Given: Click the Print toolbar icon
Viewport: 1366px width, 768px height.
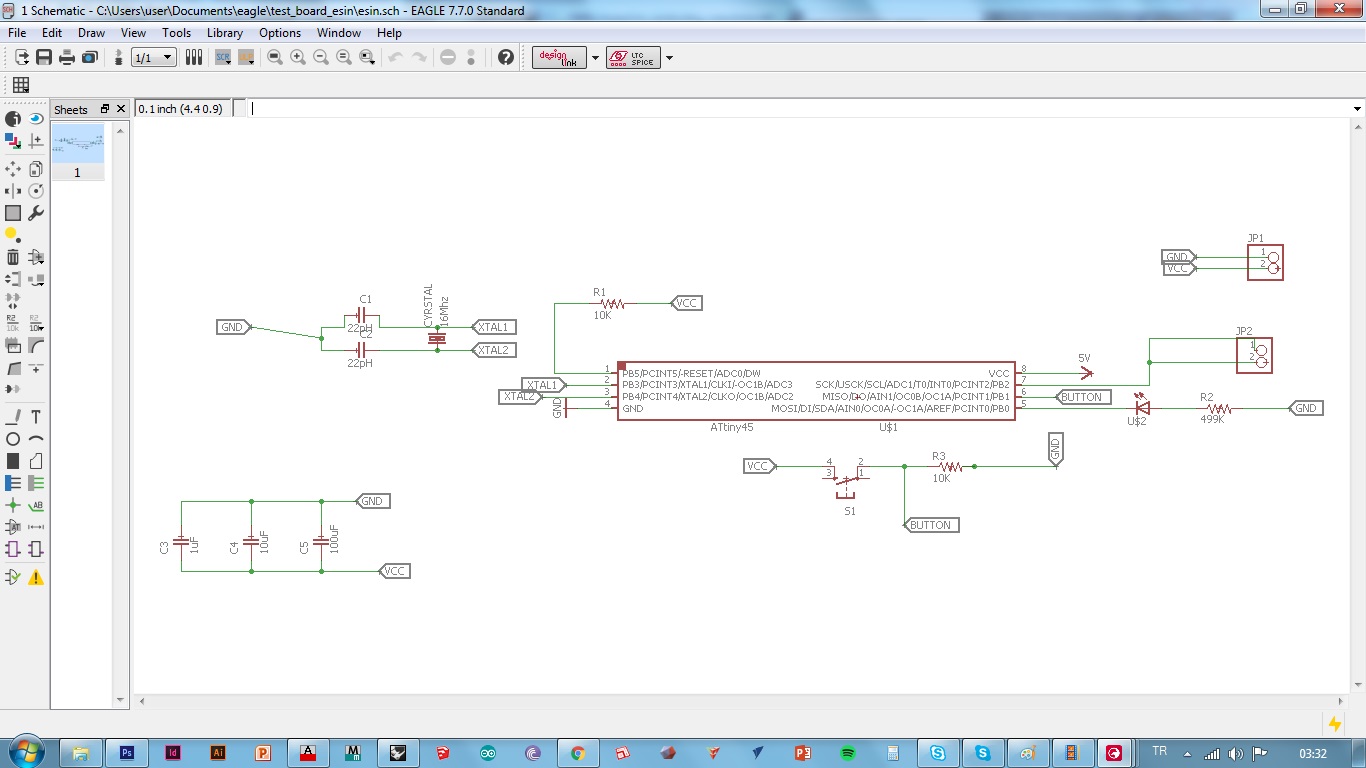Looking at the screenshot, I should tap(67, 57).
